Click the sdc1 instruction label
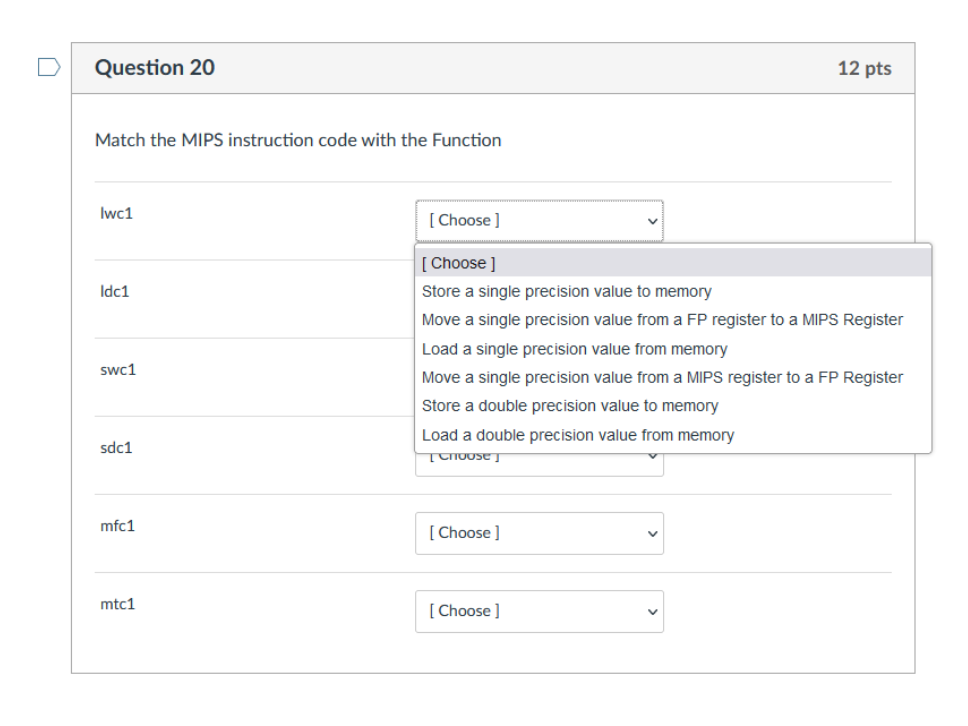Image resolution: width=968 pixels, height=726 pixels. 117,448
